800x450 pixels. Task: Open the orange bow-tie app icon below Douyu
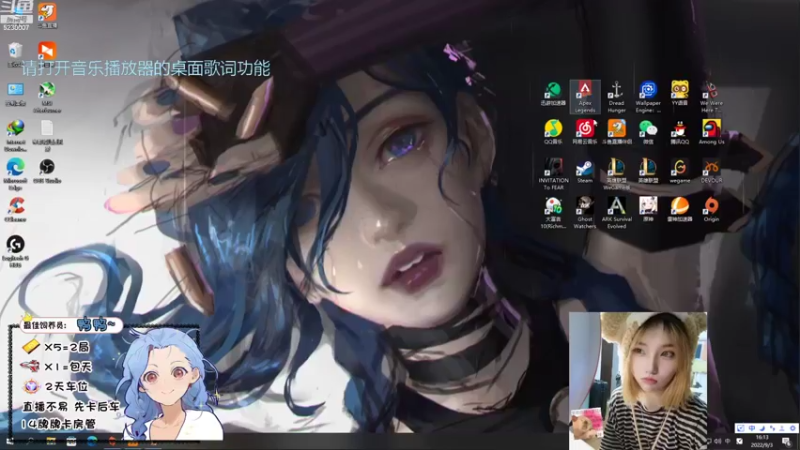(47, 51)
